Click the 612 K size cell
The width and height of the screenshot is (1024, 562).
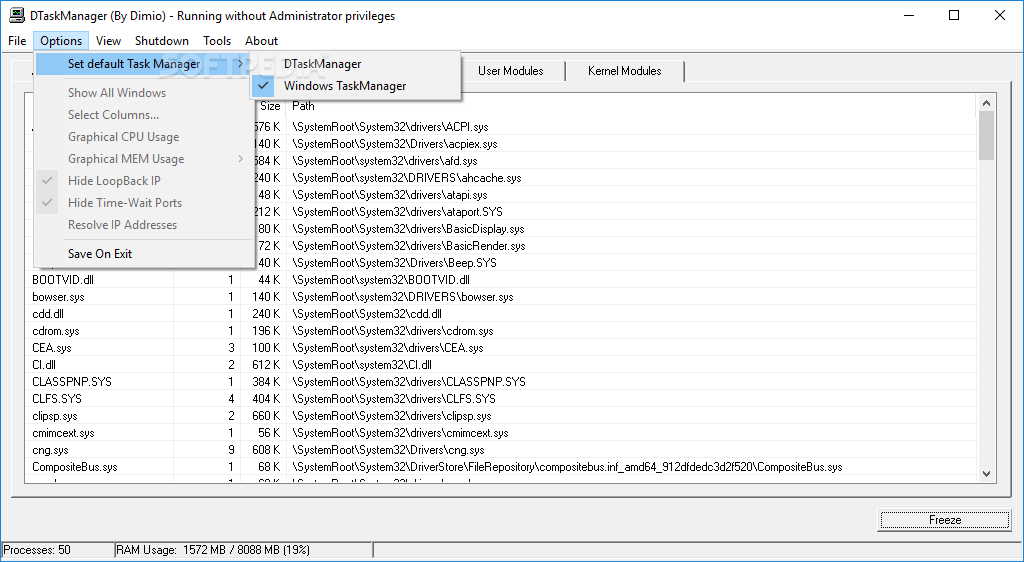[x=266, y=365]
